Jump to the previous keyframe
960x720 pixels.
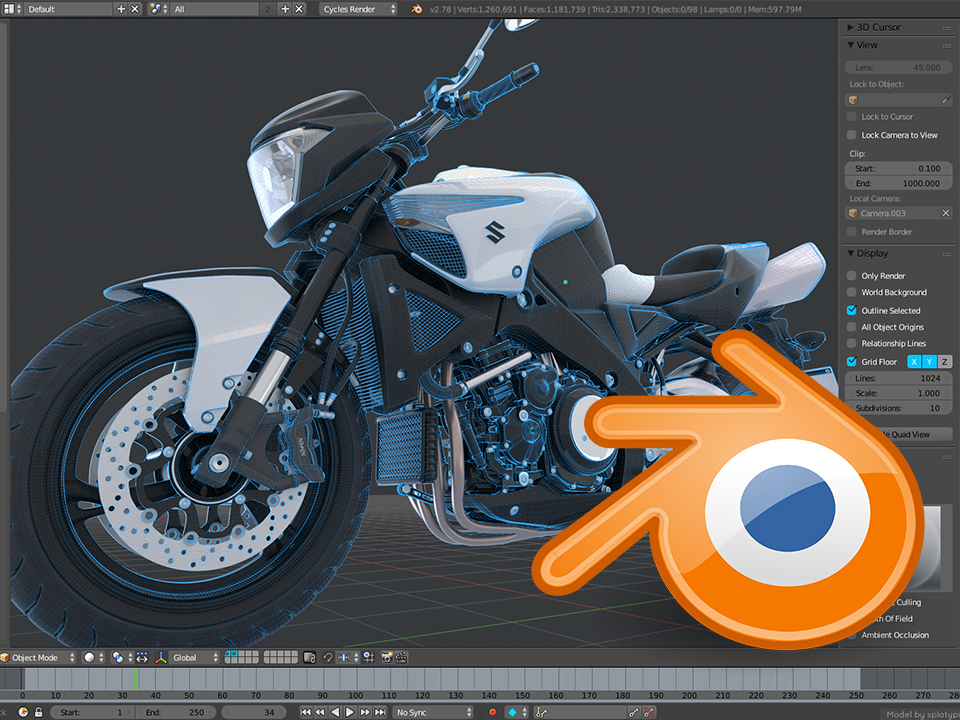point(320,712)
